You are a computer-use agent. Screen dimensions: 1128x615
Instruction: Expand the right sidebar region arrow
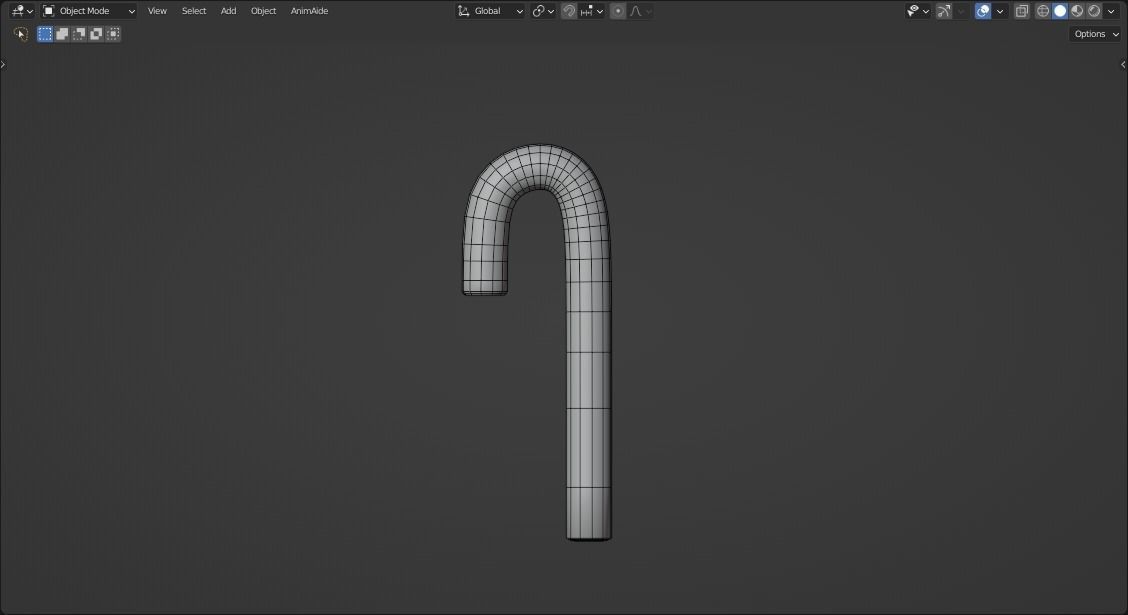[1124, 64]
